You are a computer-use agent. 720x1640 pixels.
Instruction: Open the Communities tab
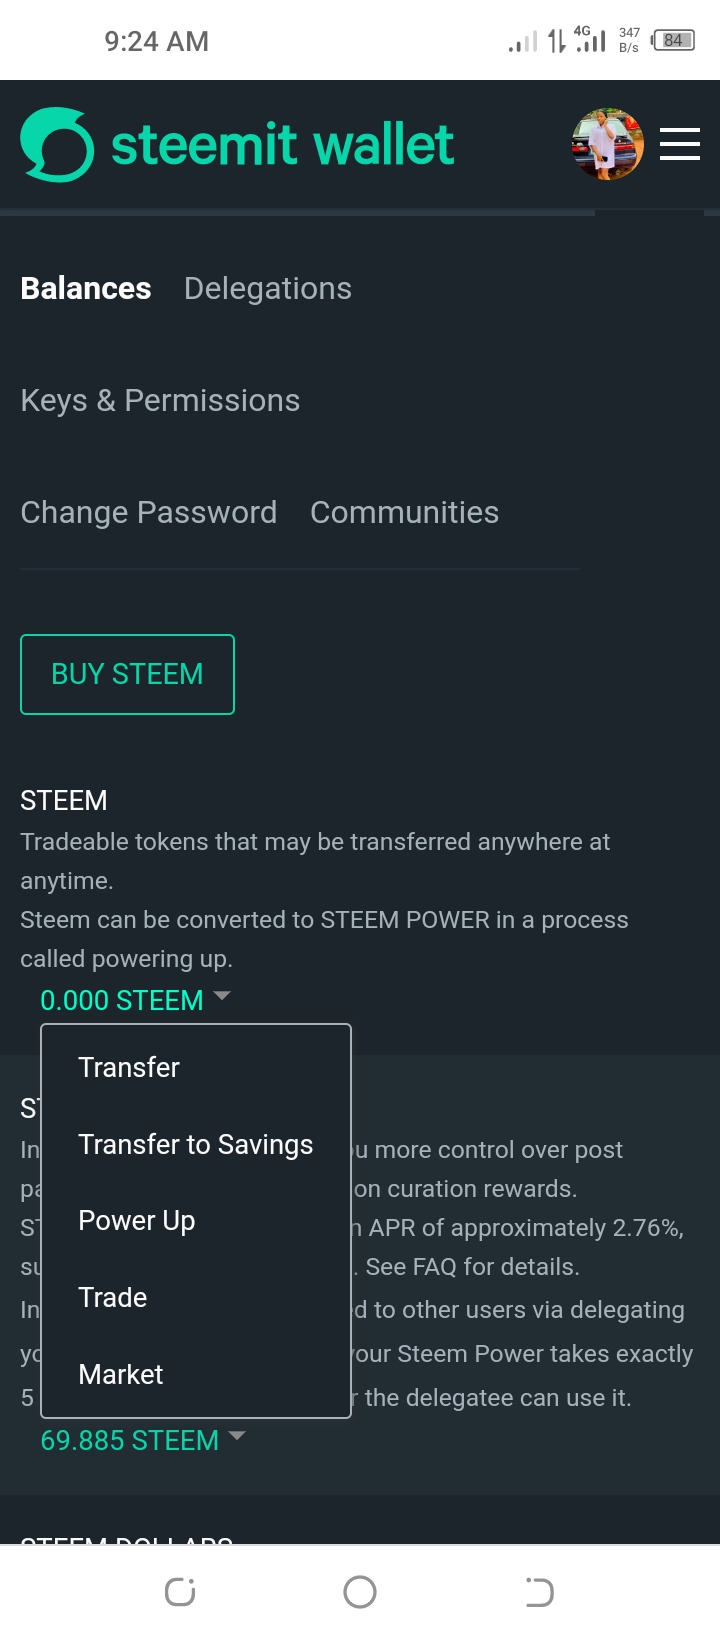tap(404, 512)
